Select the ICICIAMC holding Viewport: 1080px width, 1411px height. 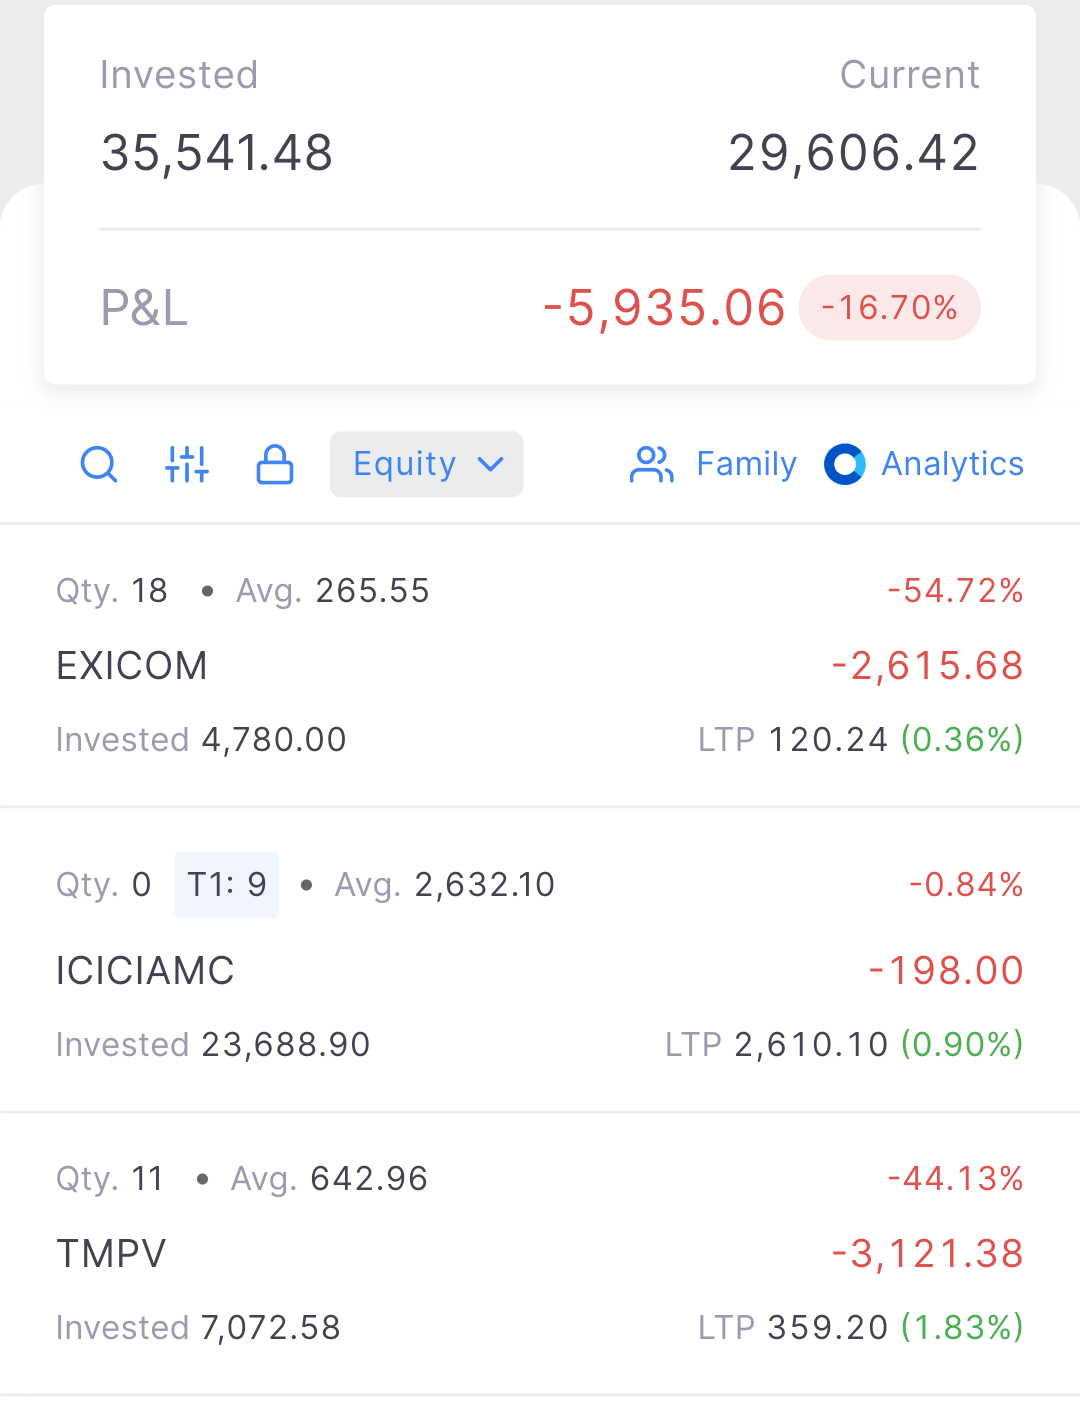point(145,971)
